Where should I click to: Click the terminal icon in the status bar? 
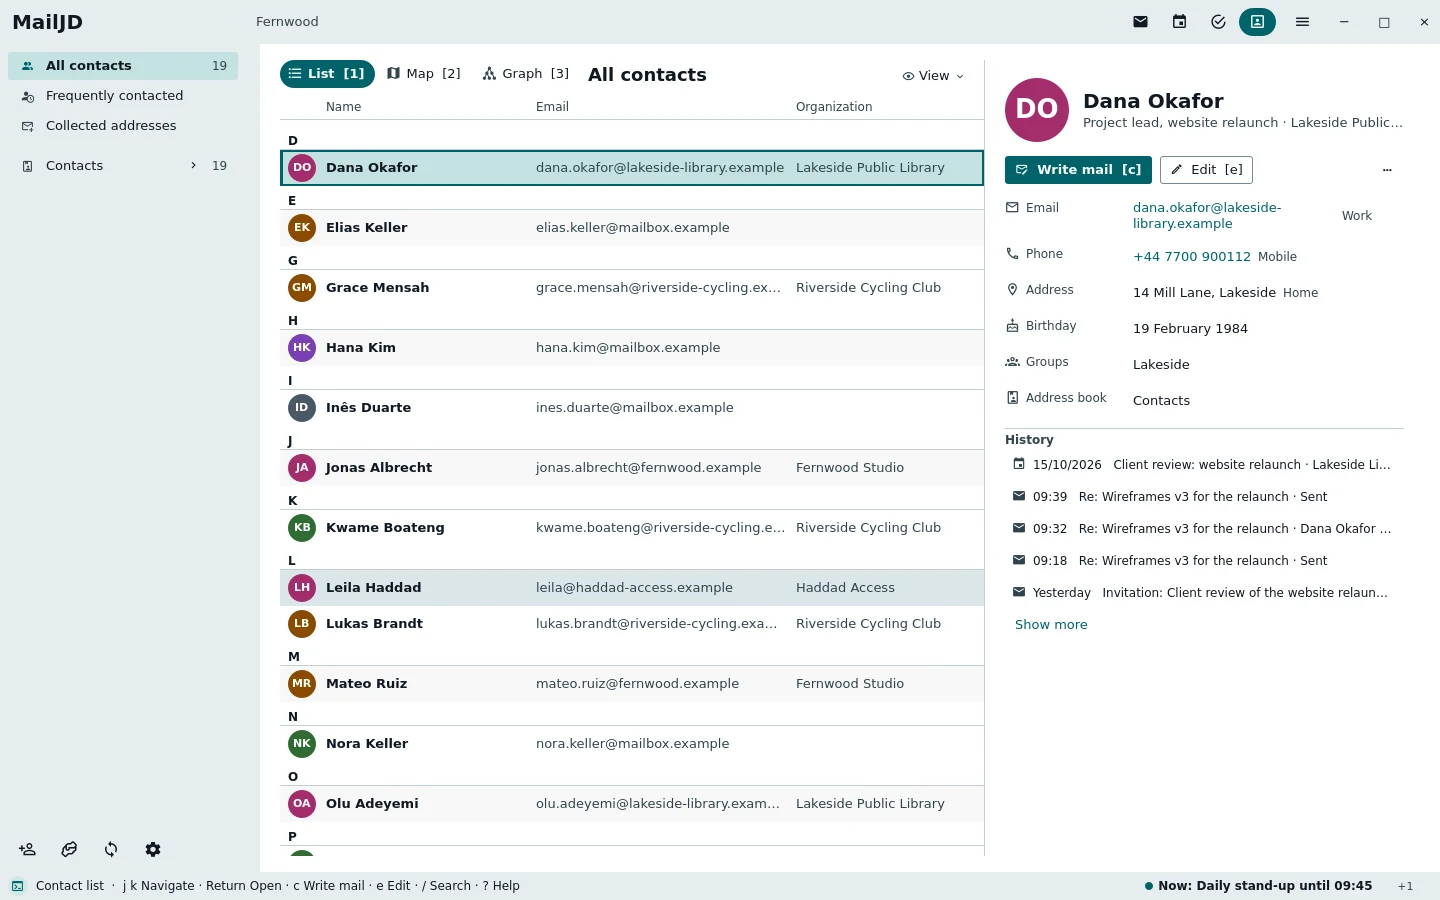click(x=18, y=886)
